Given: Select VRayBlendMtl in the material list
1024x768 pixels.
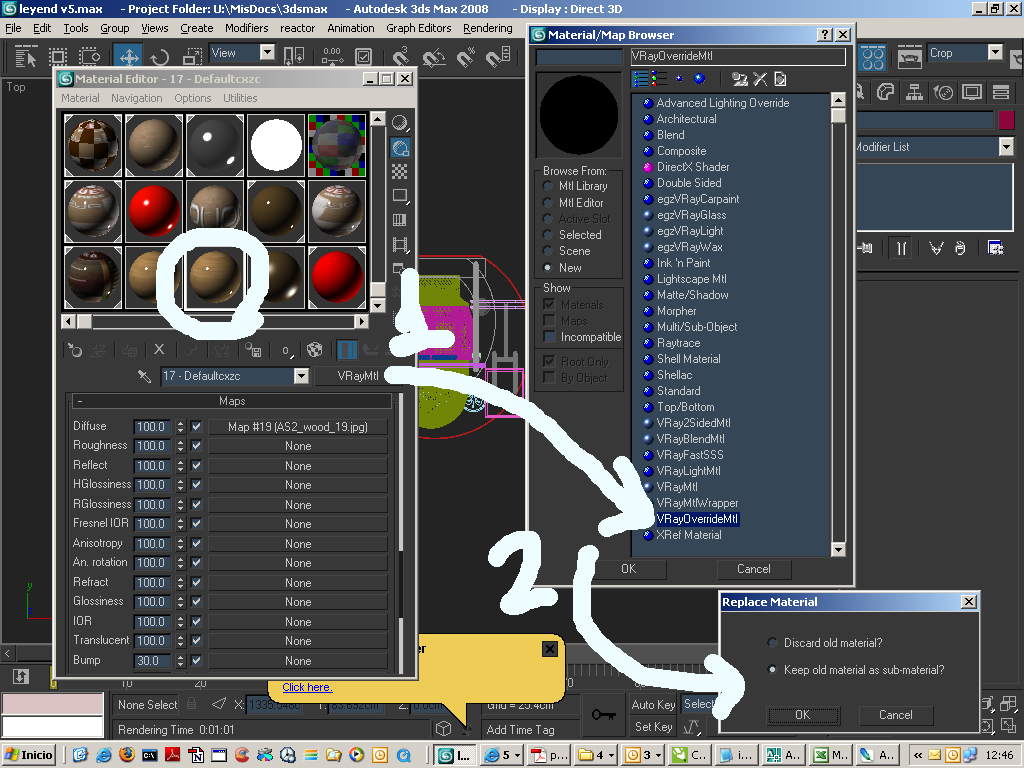Looking at the screenshot, I should tap(690, 439).
